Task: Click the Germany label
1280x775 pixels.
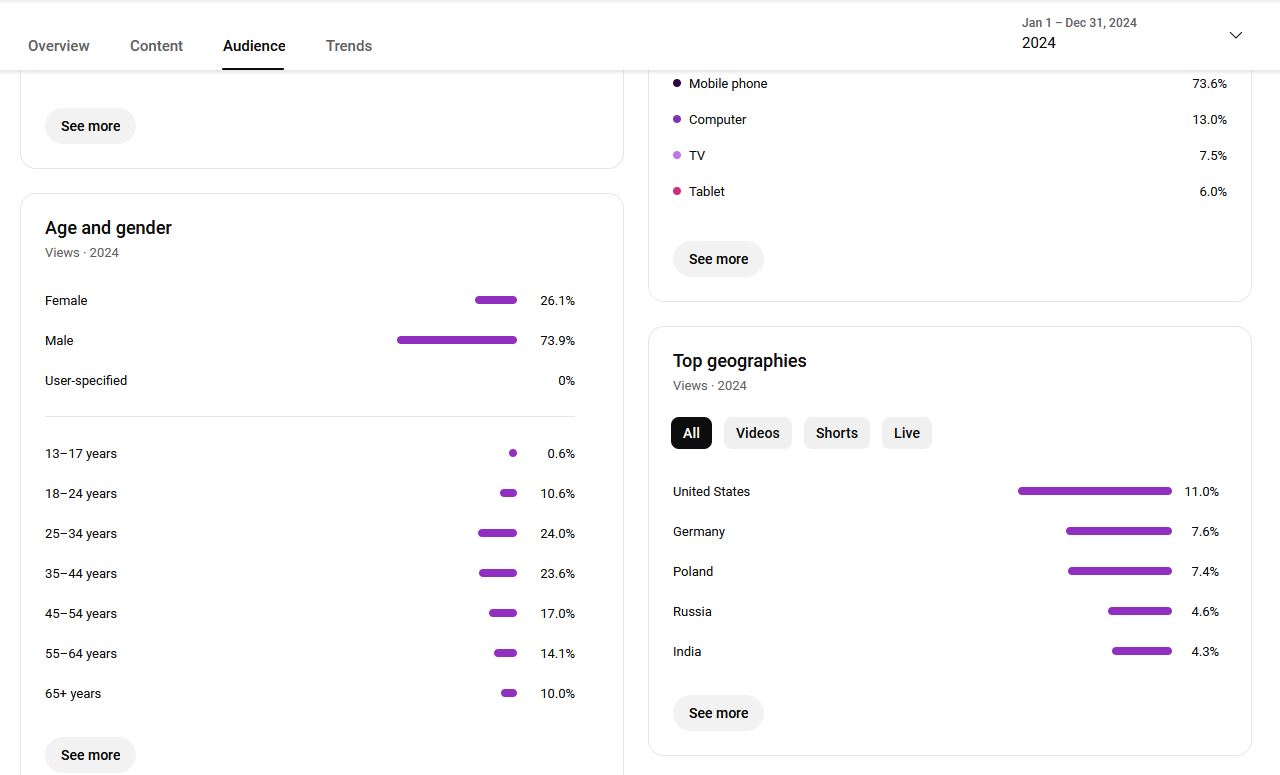Action: (x=699, y=532)
